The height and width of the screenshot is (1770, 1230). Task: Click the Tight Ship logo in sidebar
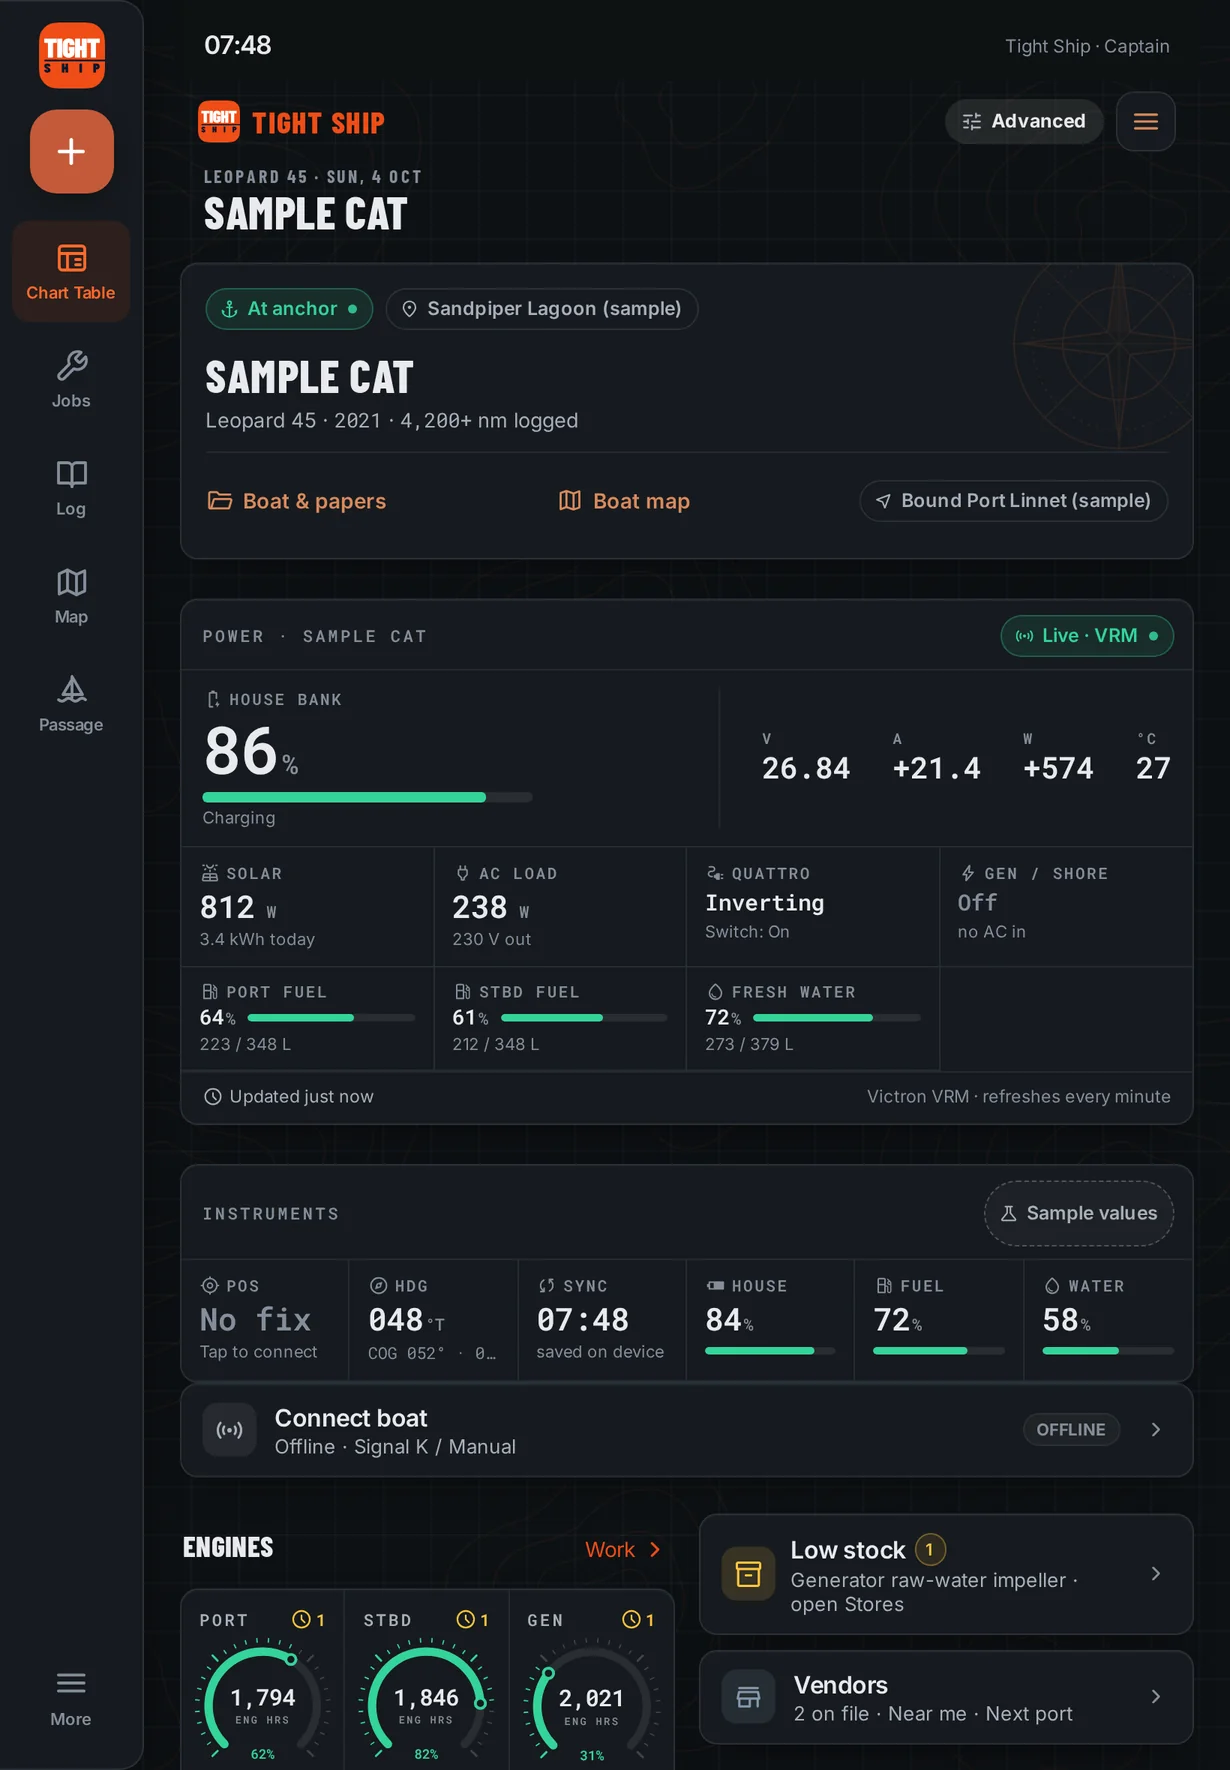tap(71, 55)
